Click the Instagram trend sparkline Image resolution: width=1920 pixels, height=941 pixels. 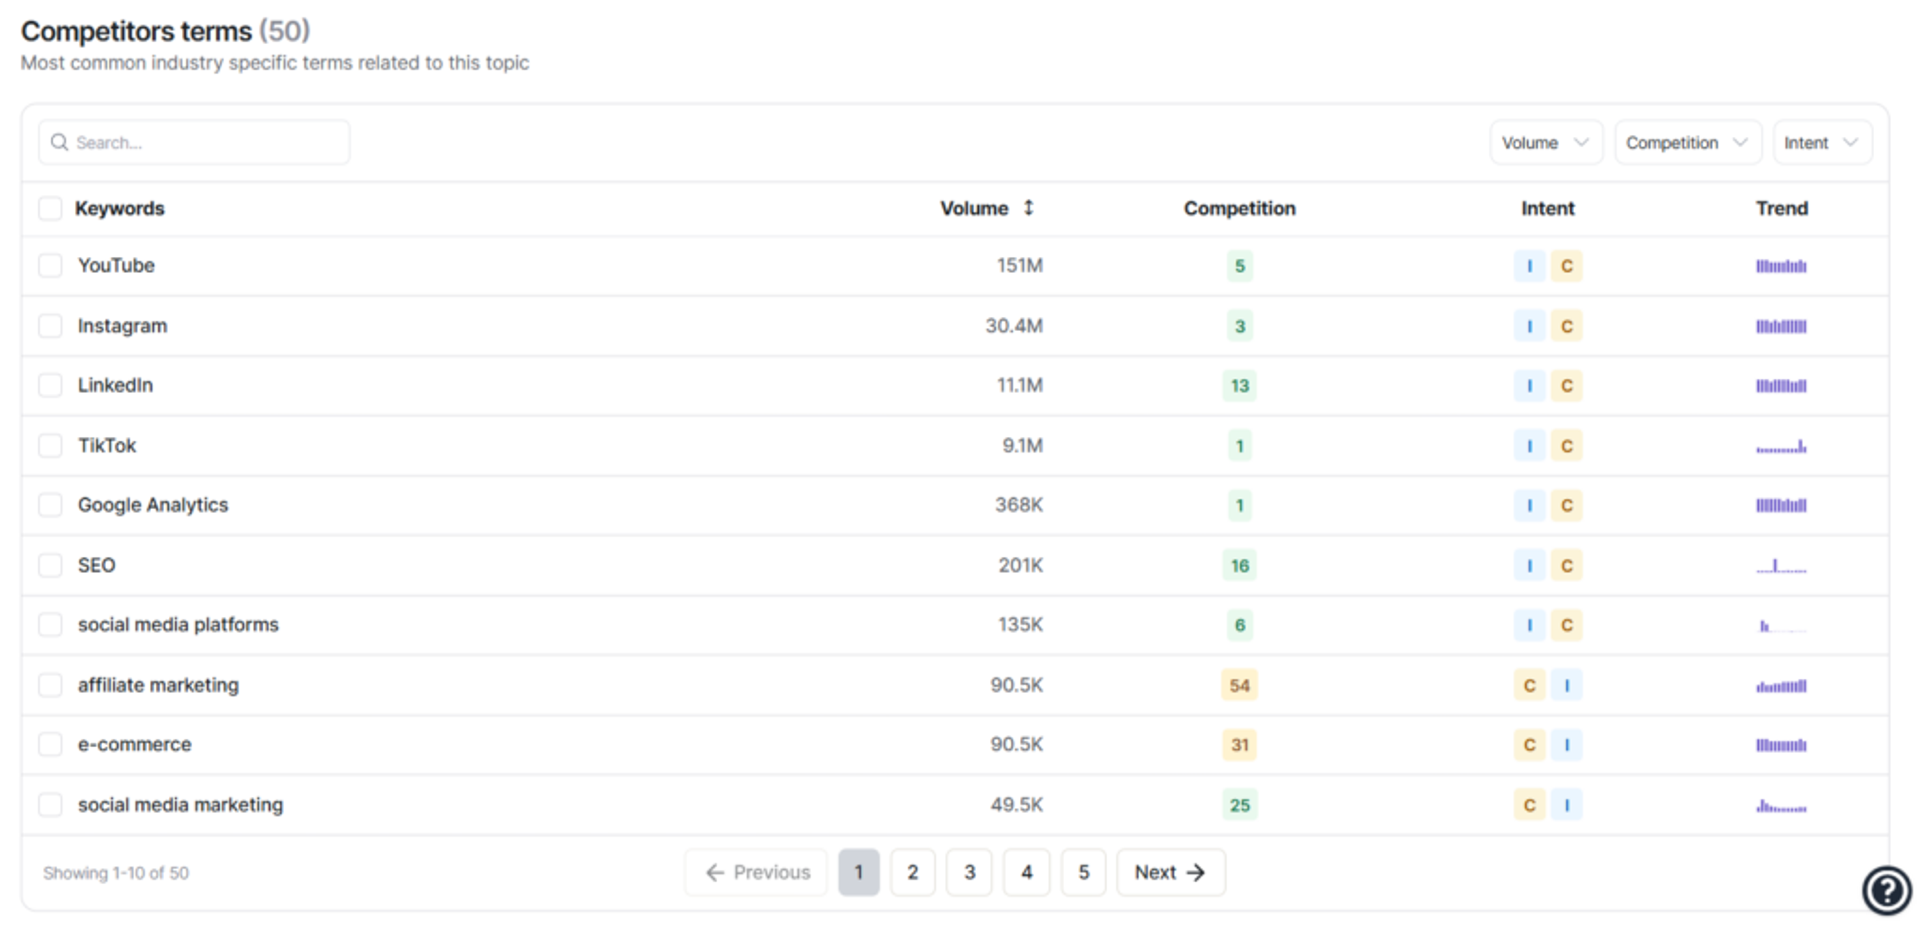(x=1781, y=326)
